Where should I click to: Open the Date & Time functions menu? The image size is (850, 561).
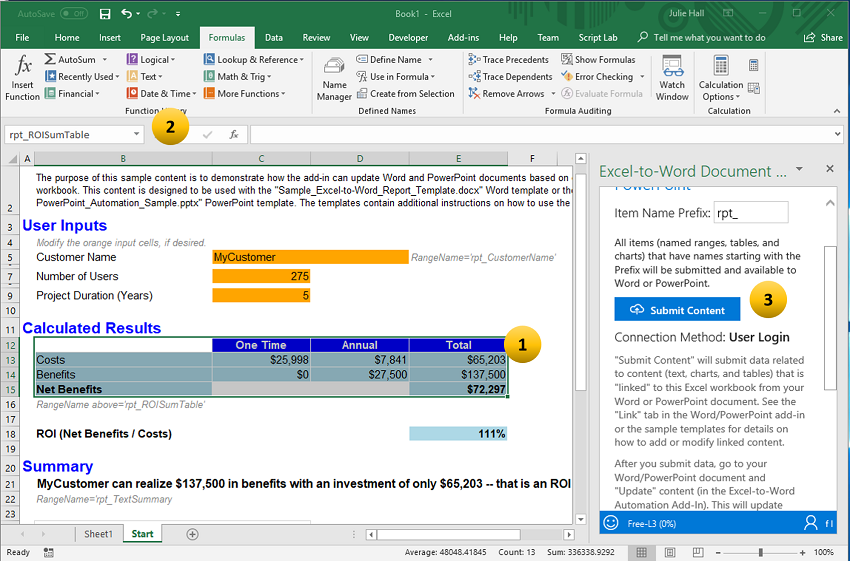[x=161, y=93]
